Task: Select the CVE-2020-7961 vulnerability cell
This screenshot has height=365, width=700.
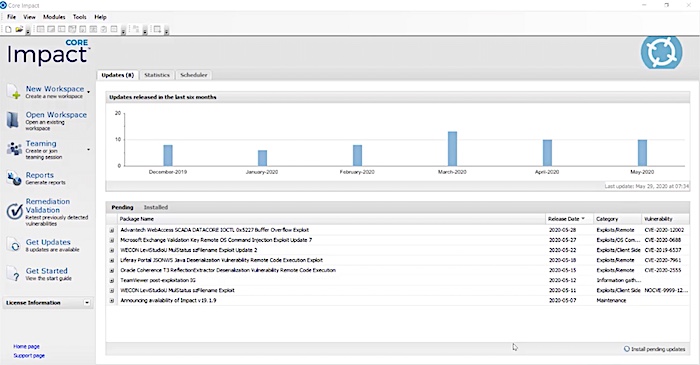Action: [663, 260]
